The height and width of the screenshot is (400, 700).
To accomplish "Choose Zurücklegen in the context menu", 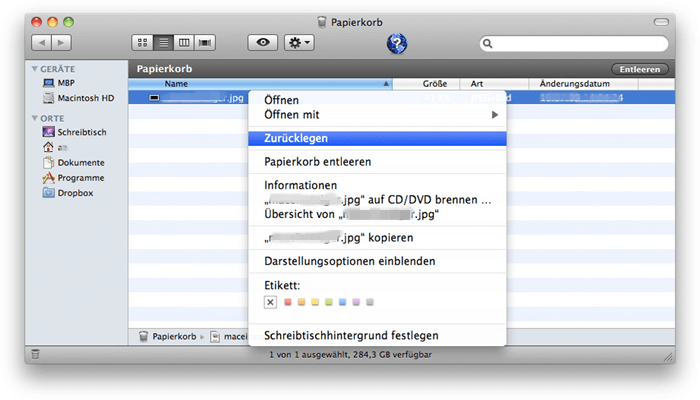I will click(377, 138).
